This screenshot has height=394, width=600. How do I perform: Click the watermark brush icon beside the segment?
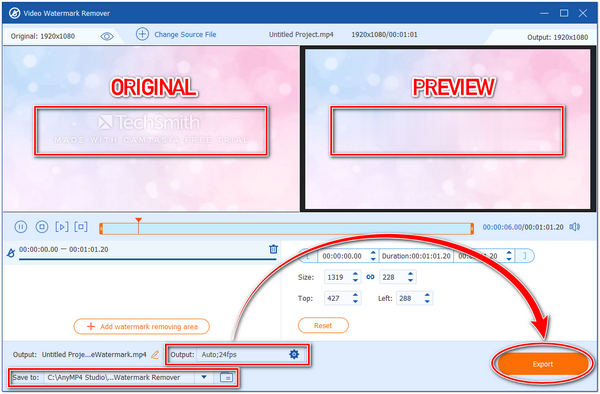tap(11, 252)
